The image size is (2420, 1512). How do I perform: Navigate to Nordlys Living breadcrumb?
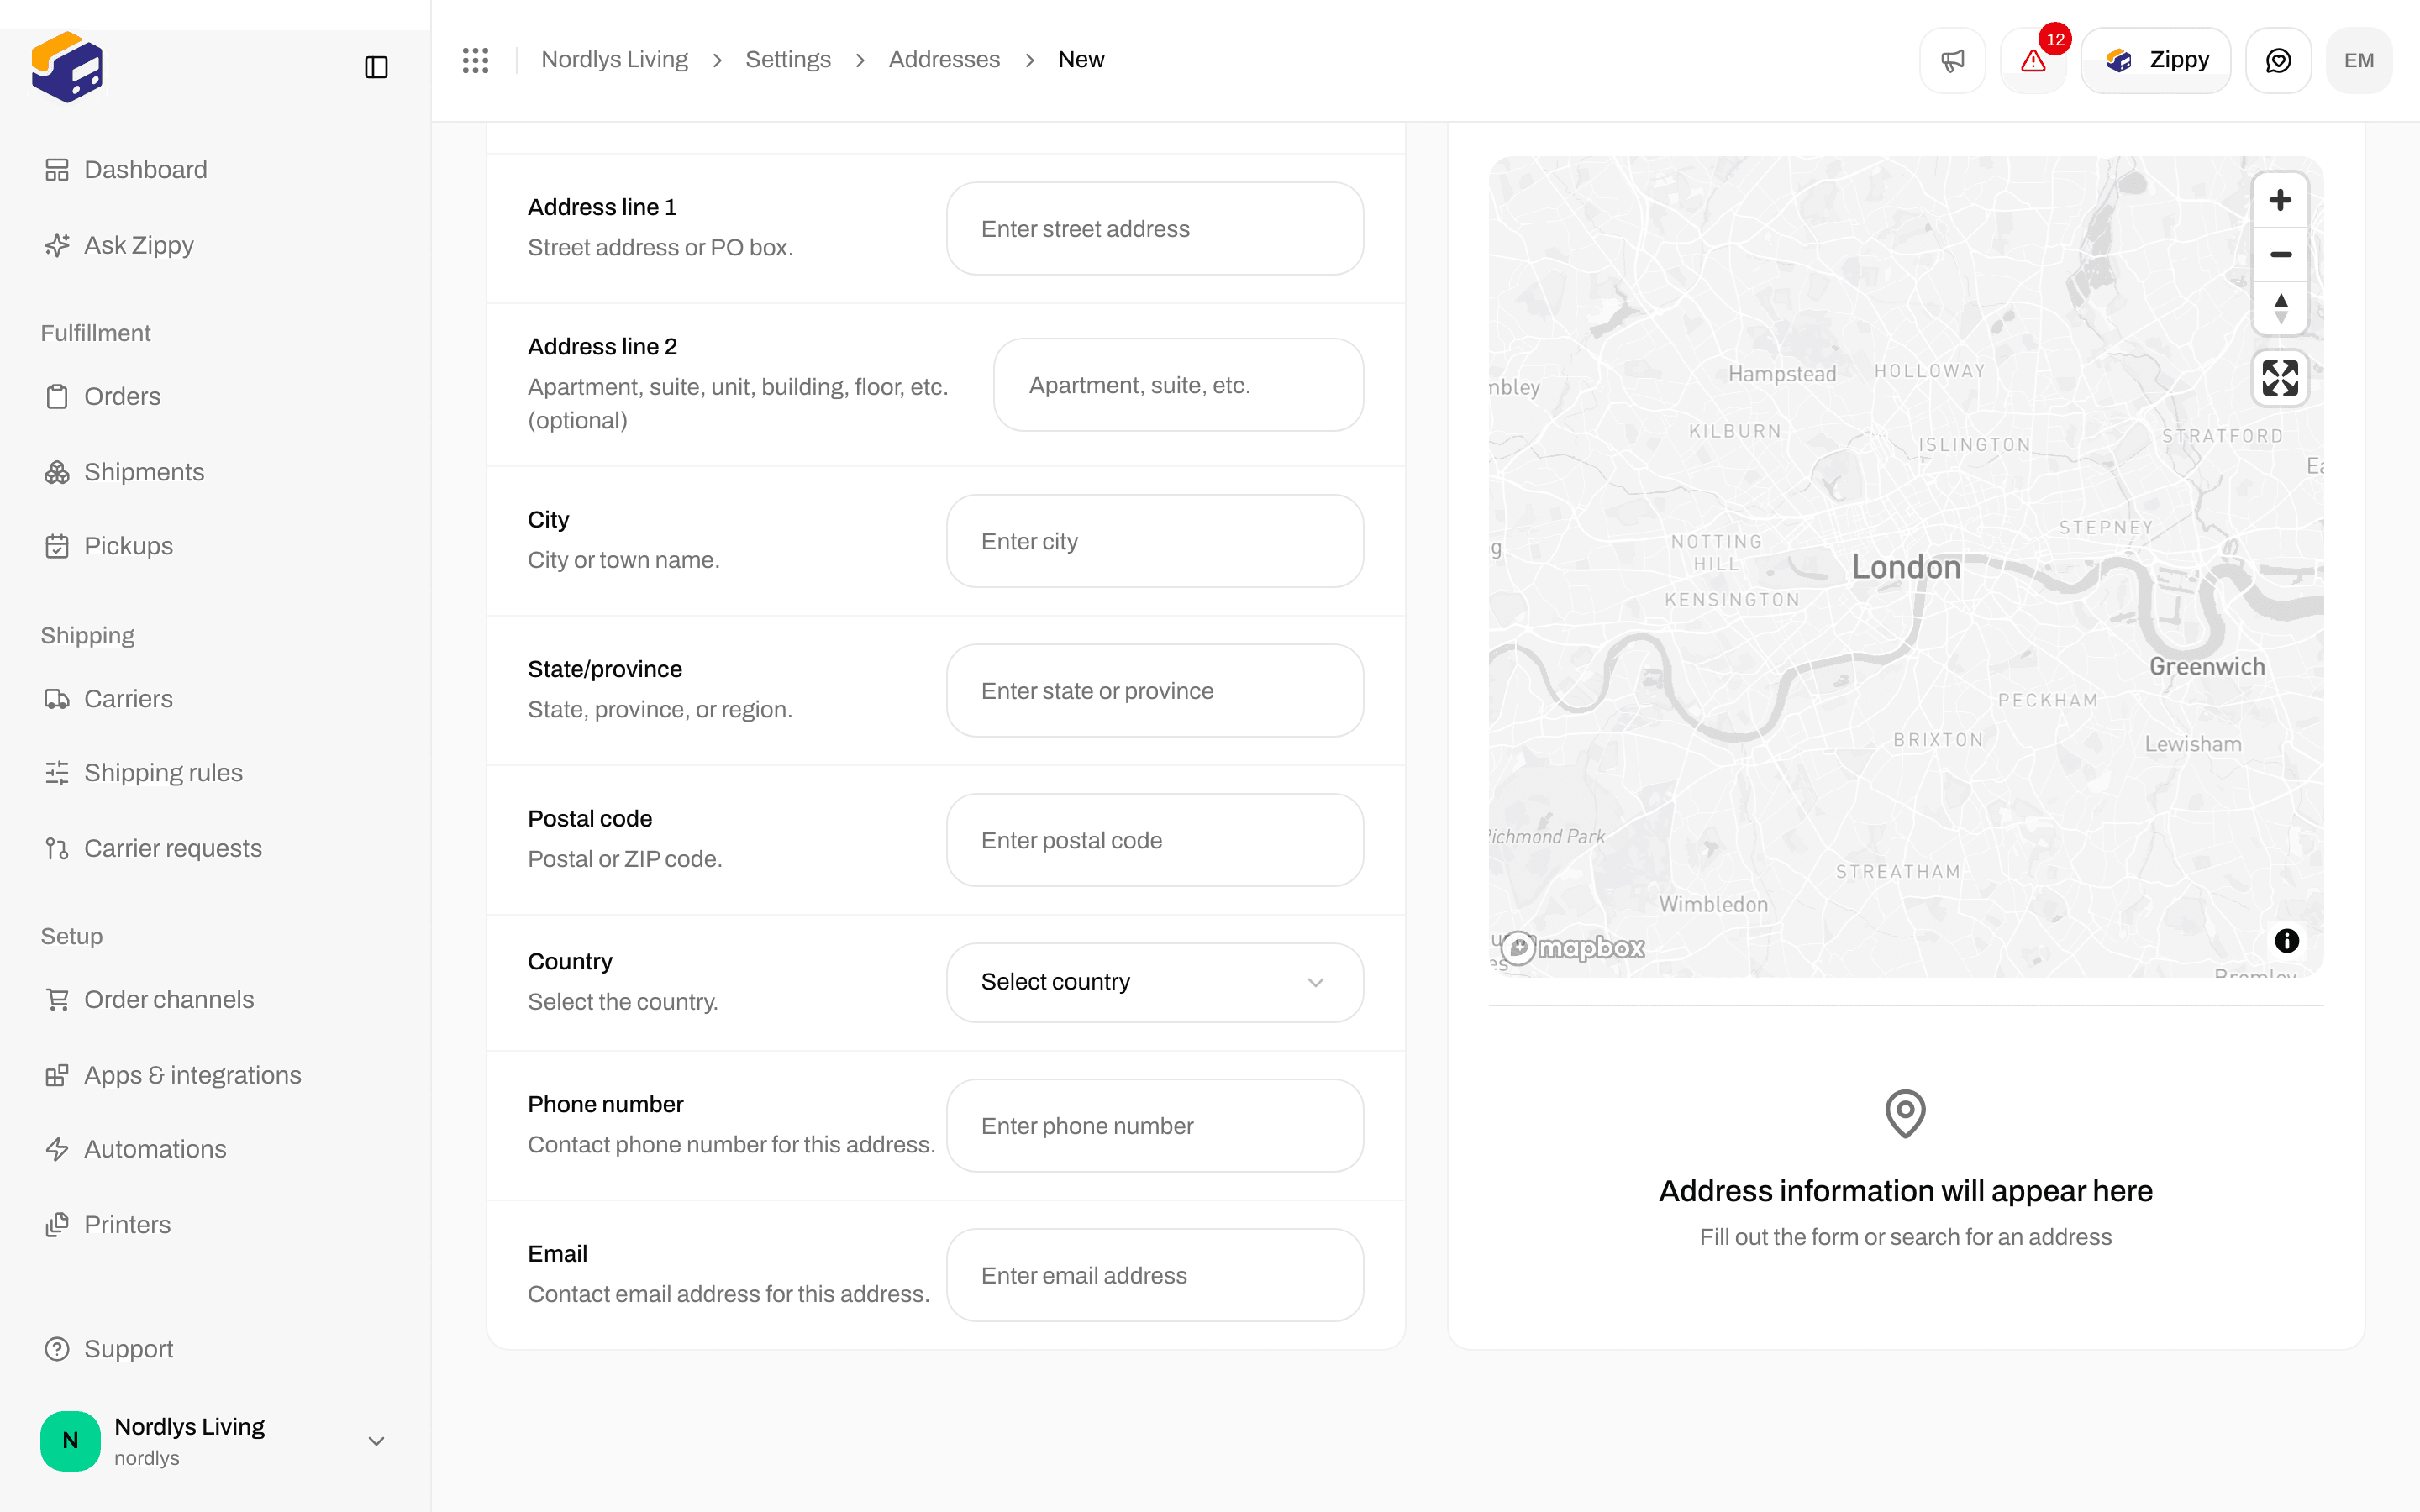(x=614, y=60)
